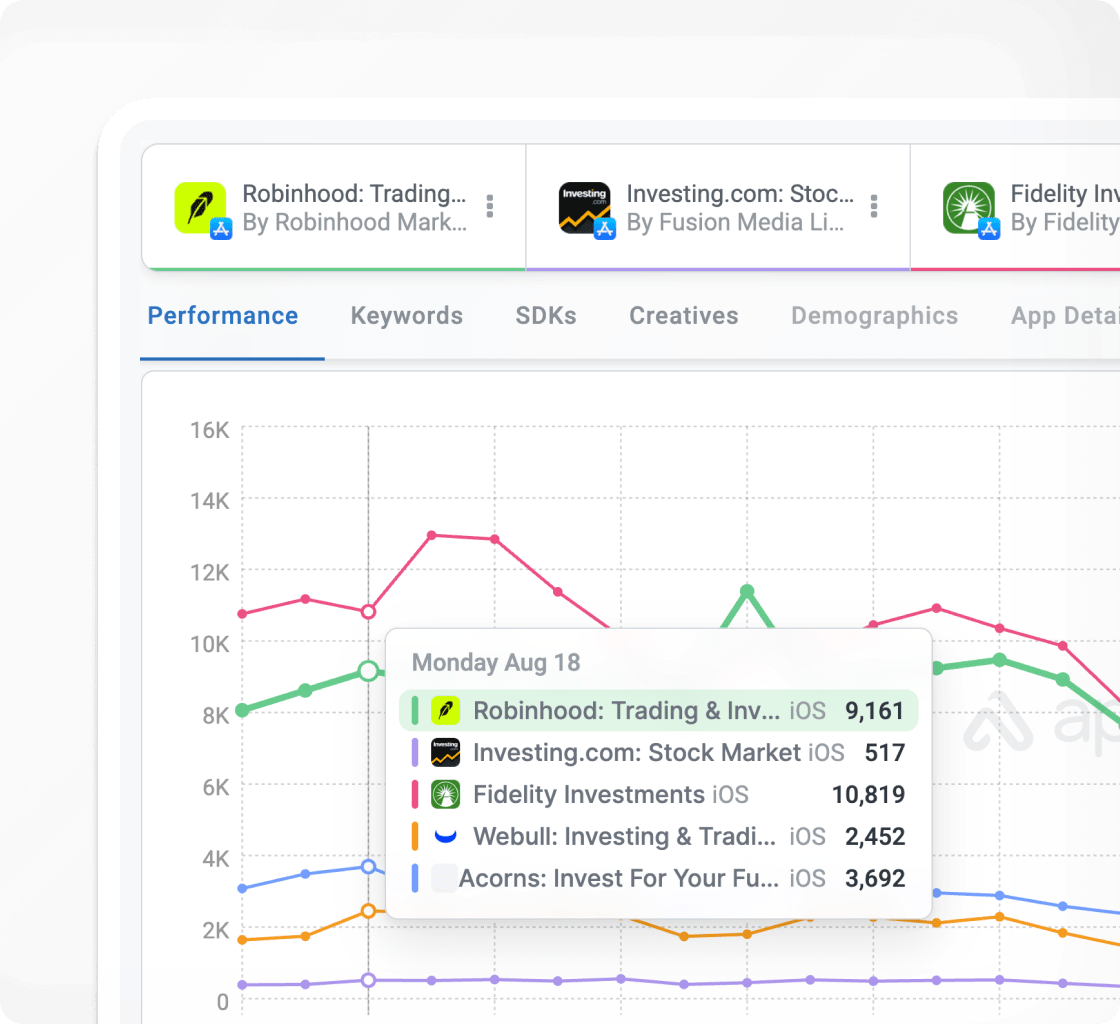Switch to the App Details tab
This screenshot has width=1120, height=1024.
[x=1065, y=316]
